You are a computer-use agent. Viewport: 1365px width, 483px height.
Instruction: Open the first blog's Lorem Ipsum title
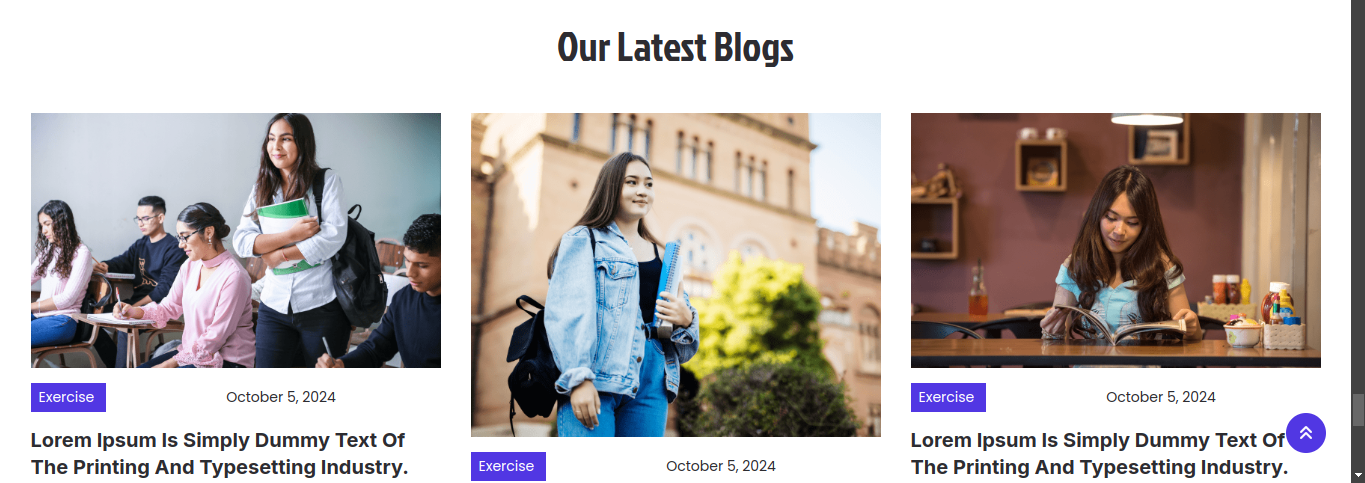(220, 454)
